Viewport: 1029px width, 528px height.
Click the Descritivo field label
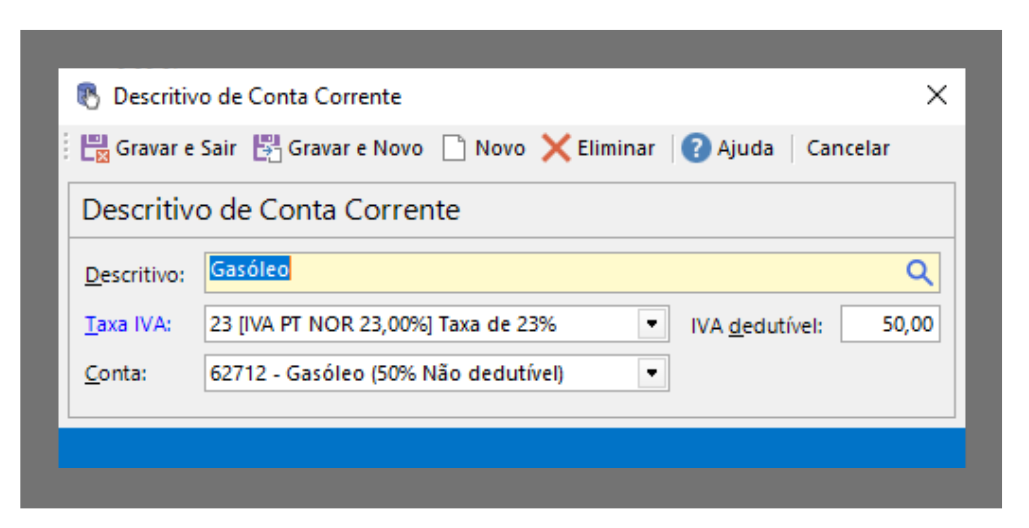pyautogui.click(x=135, y=274)
